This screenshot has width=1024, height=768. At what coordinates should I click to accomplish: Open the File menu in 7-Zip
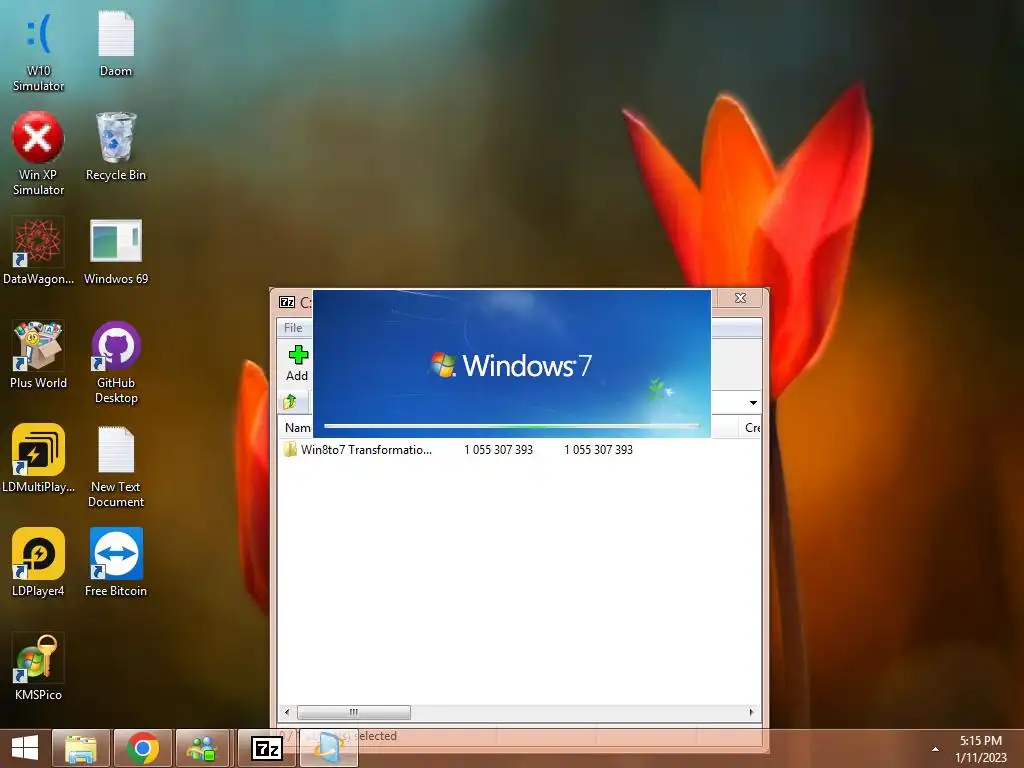tap(293, 328)
